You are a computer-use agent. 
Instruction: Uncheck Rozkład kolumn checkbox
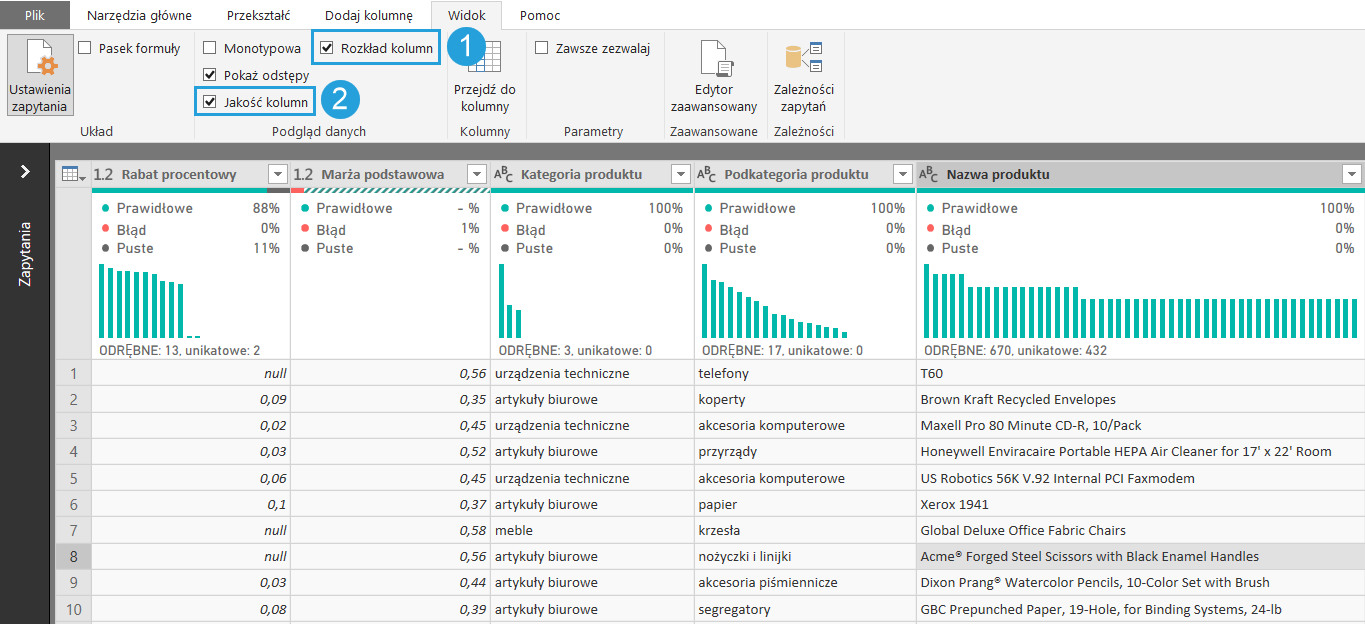pos(327,48)
